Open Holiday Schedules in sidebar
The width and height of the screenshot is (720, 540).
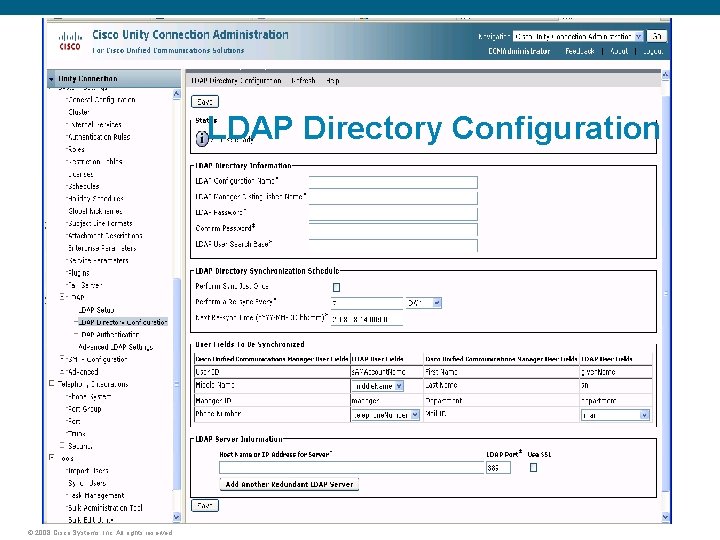click(x=96, y=199)
